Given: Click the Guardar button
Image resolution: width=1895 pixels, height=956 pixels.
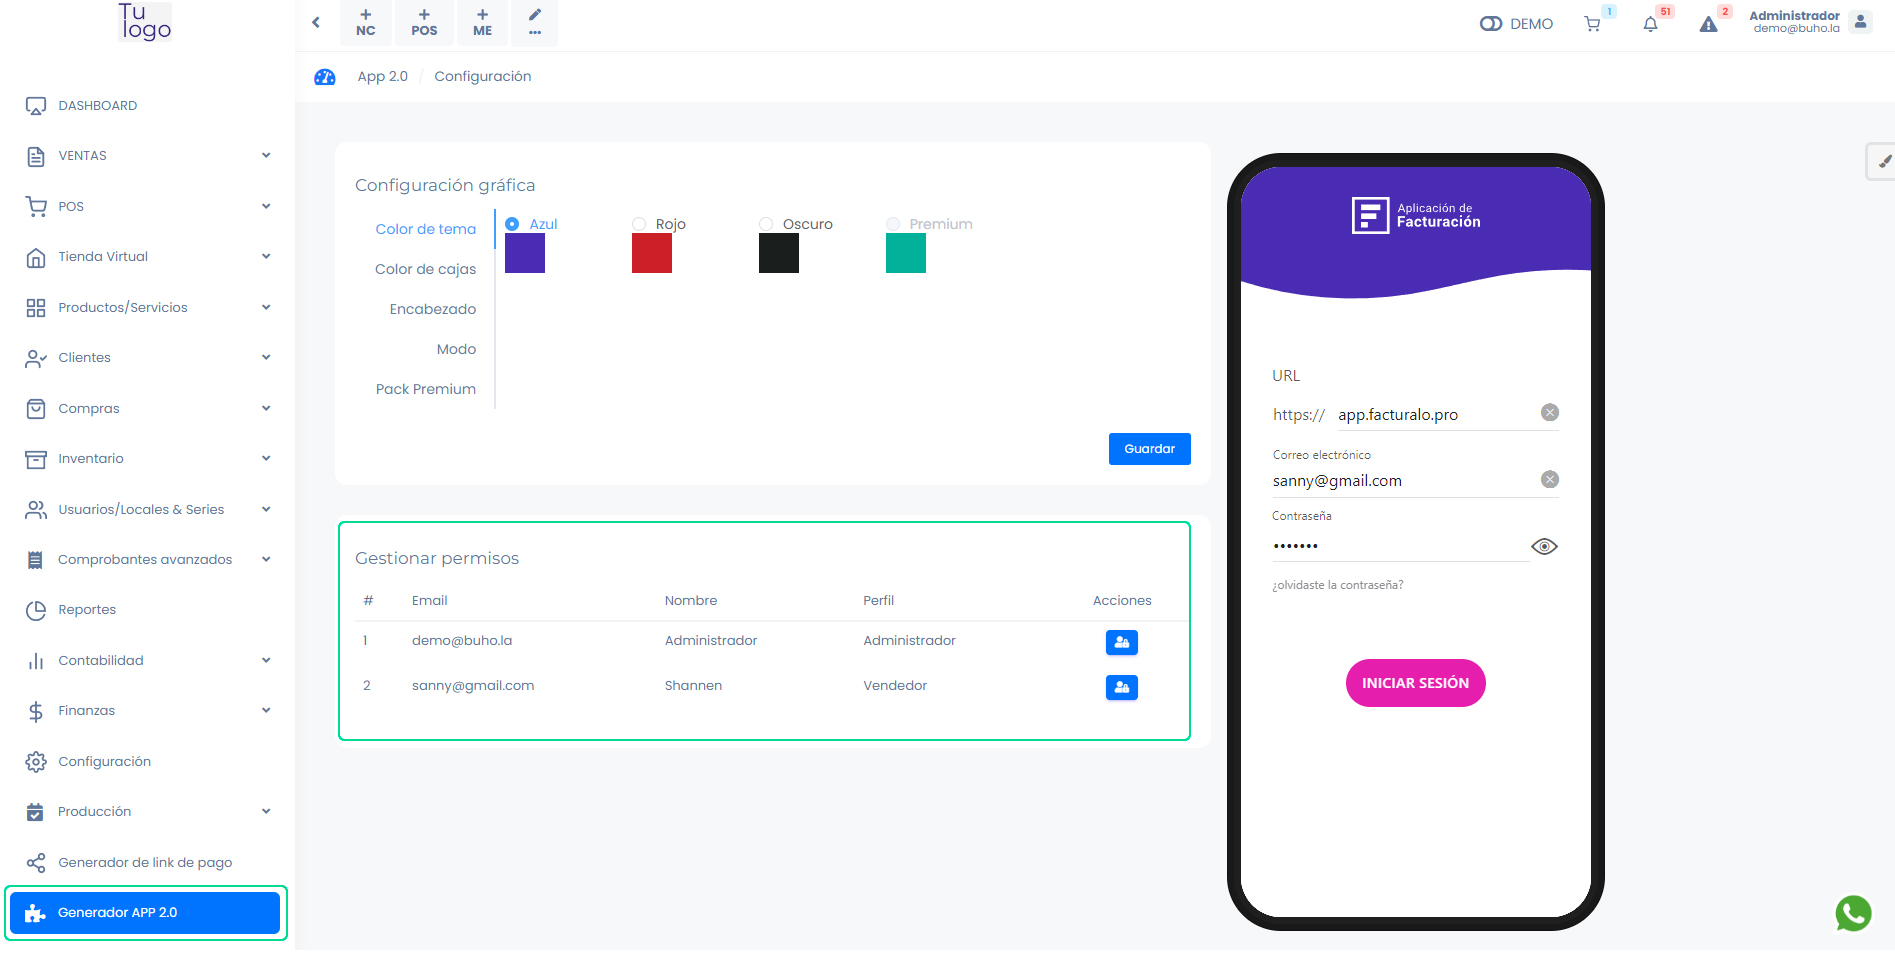Looking at the screenshot, I should (1149, 449).
